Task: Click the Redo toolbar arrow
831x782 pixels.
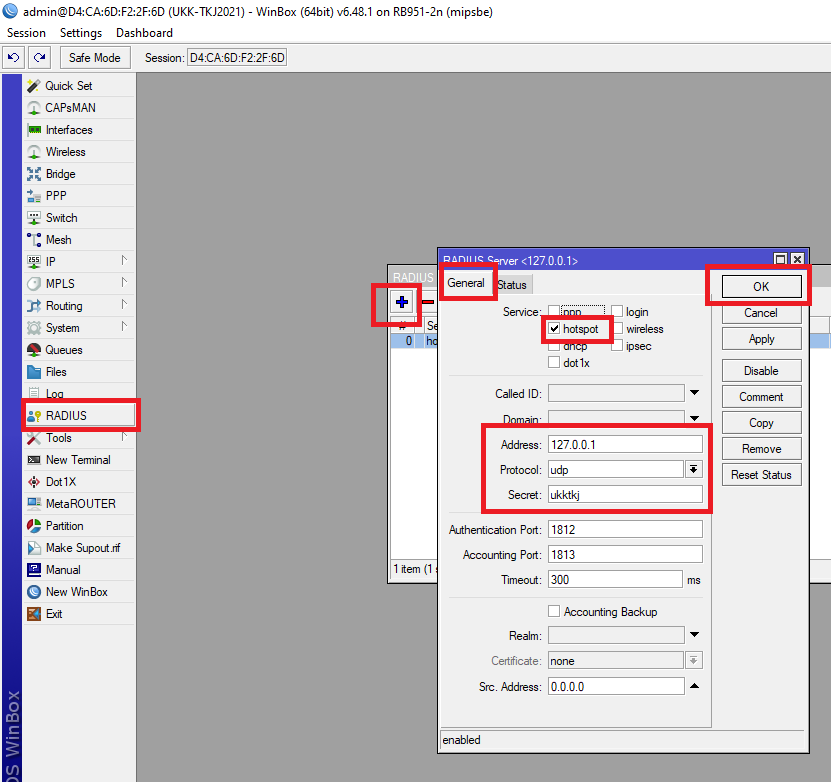Action: [x=40, y=57]
